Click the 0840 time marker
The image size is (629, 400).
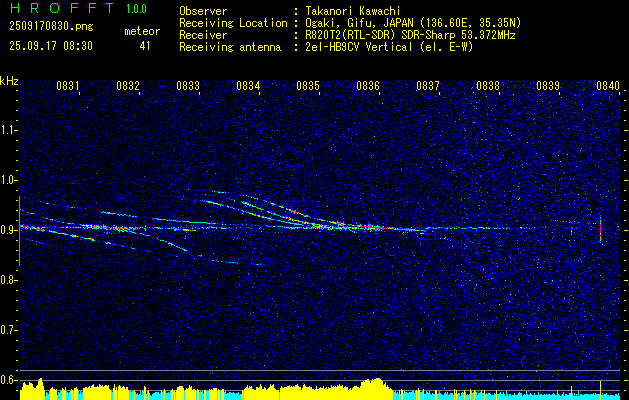coord(607,85)
